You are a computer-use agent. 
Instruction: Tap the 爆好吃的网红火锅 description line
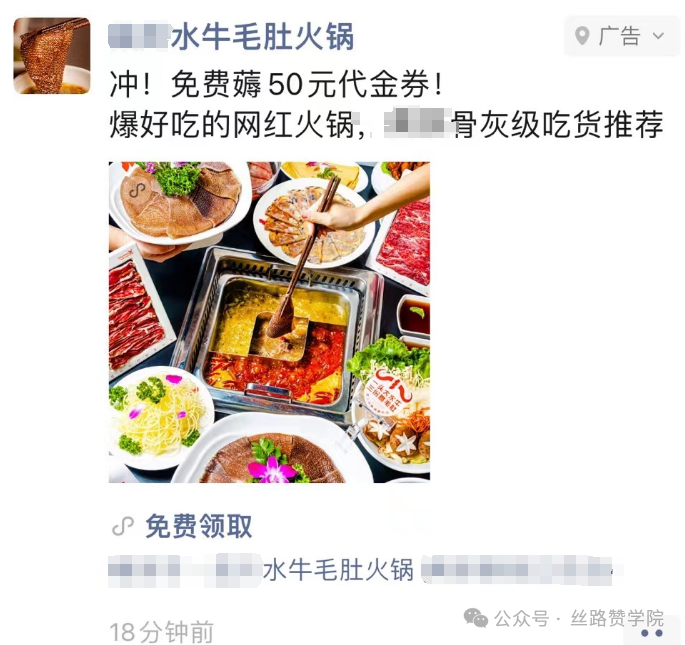(x=386, y=125)
